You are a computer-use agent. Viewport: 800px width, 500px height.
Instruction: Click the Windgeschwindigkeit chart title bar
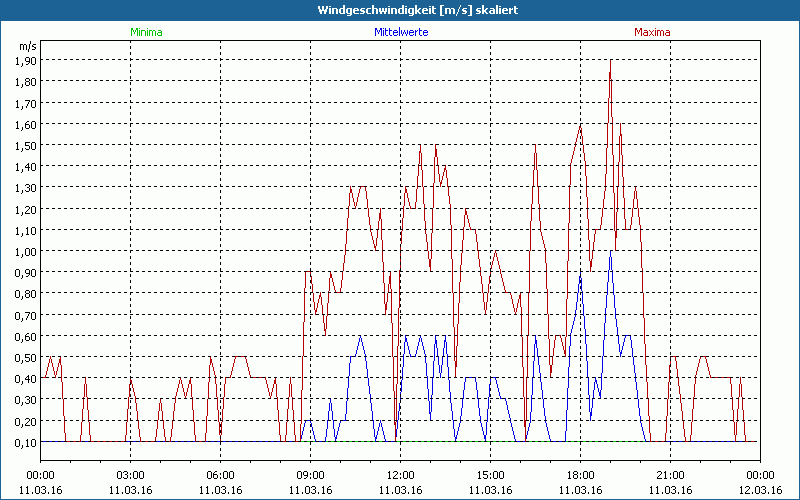[400, 10]
